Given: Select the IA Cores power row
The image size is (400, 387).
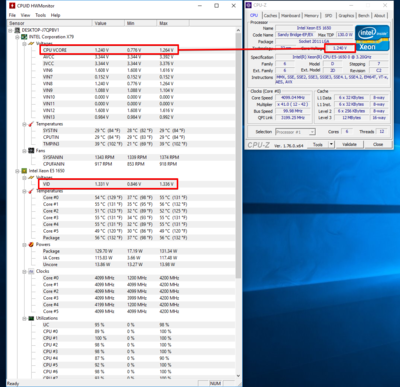Looking at the screenshot, I should tap(122, 258).
